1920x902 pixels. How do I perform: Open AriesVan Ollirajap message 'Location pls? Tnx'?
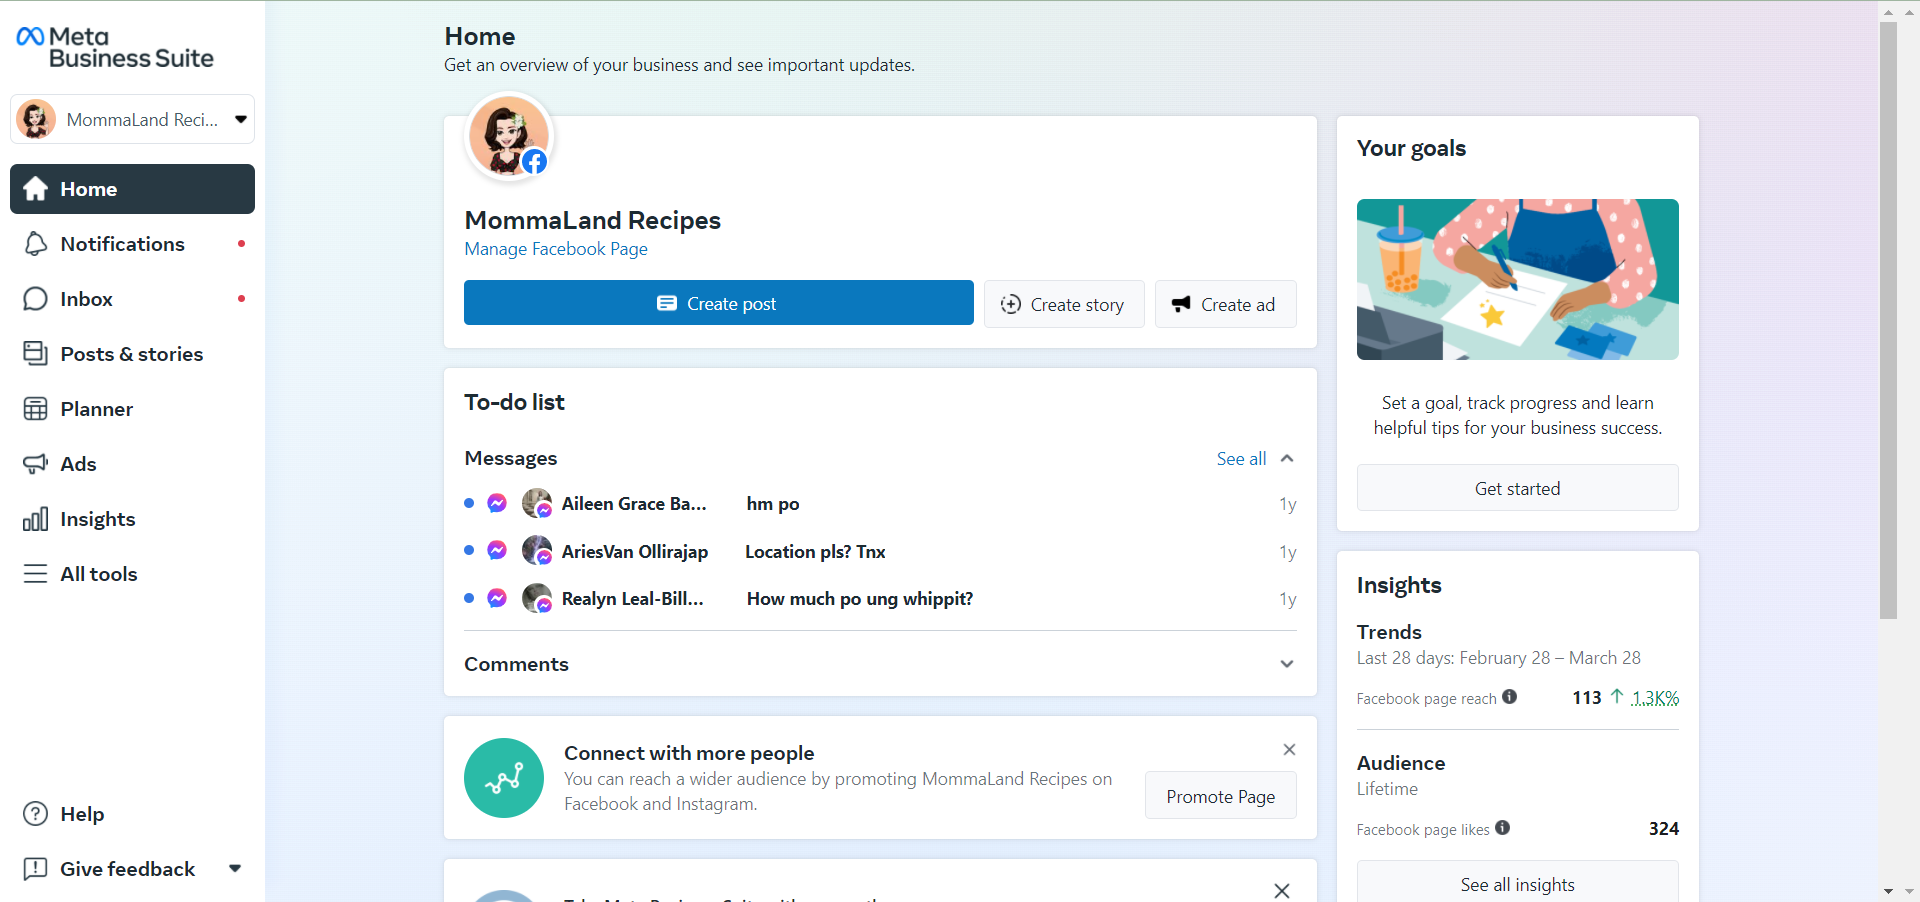(x=880, y=552)
